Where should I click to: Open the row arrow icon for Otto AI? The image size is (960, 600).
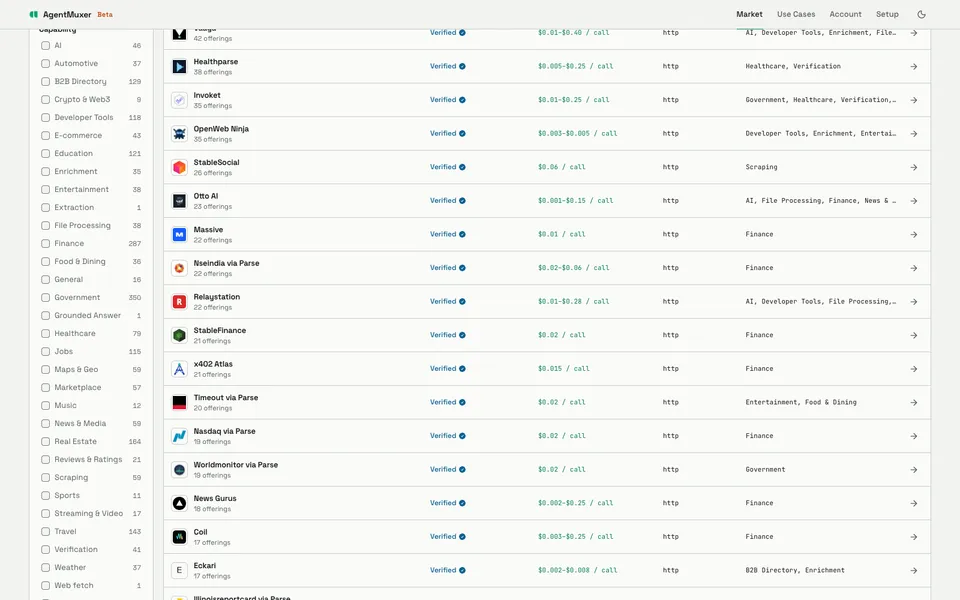click(913, 201)
